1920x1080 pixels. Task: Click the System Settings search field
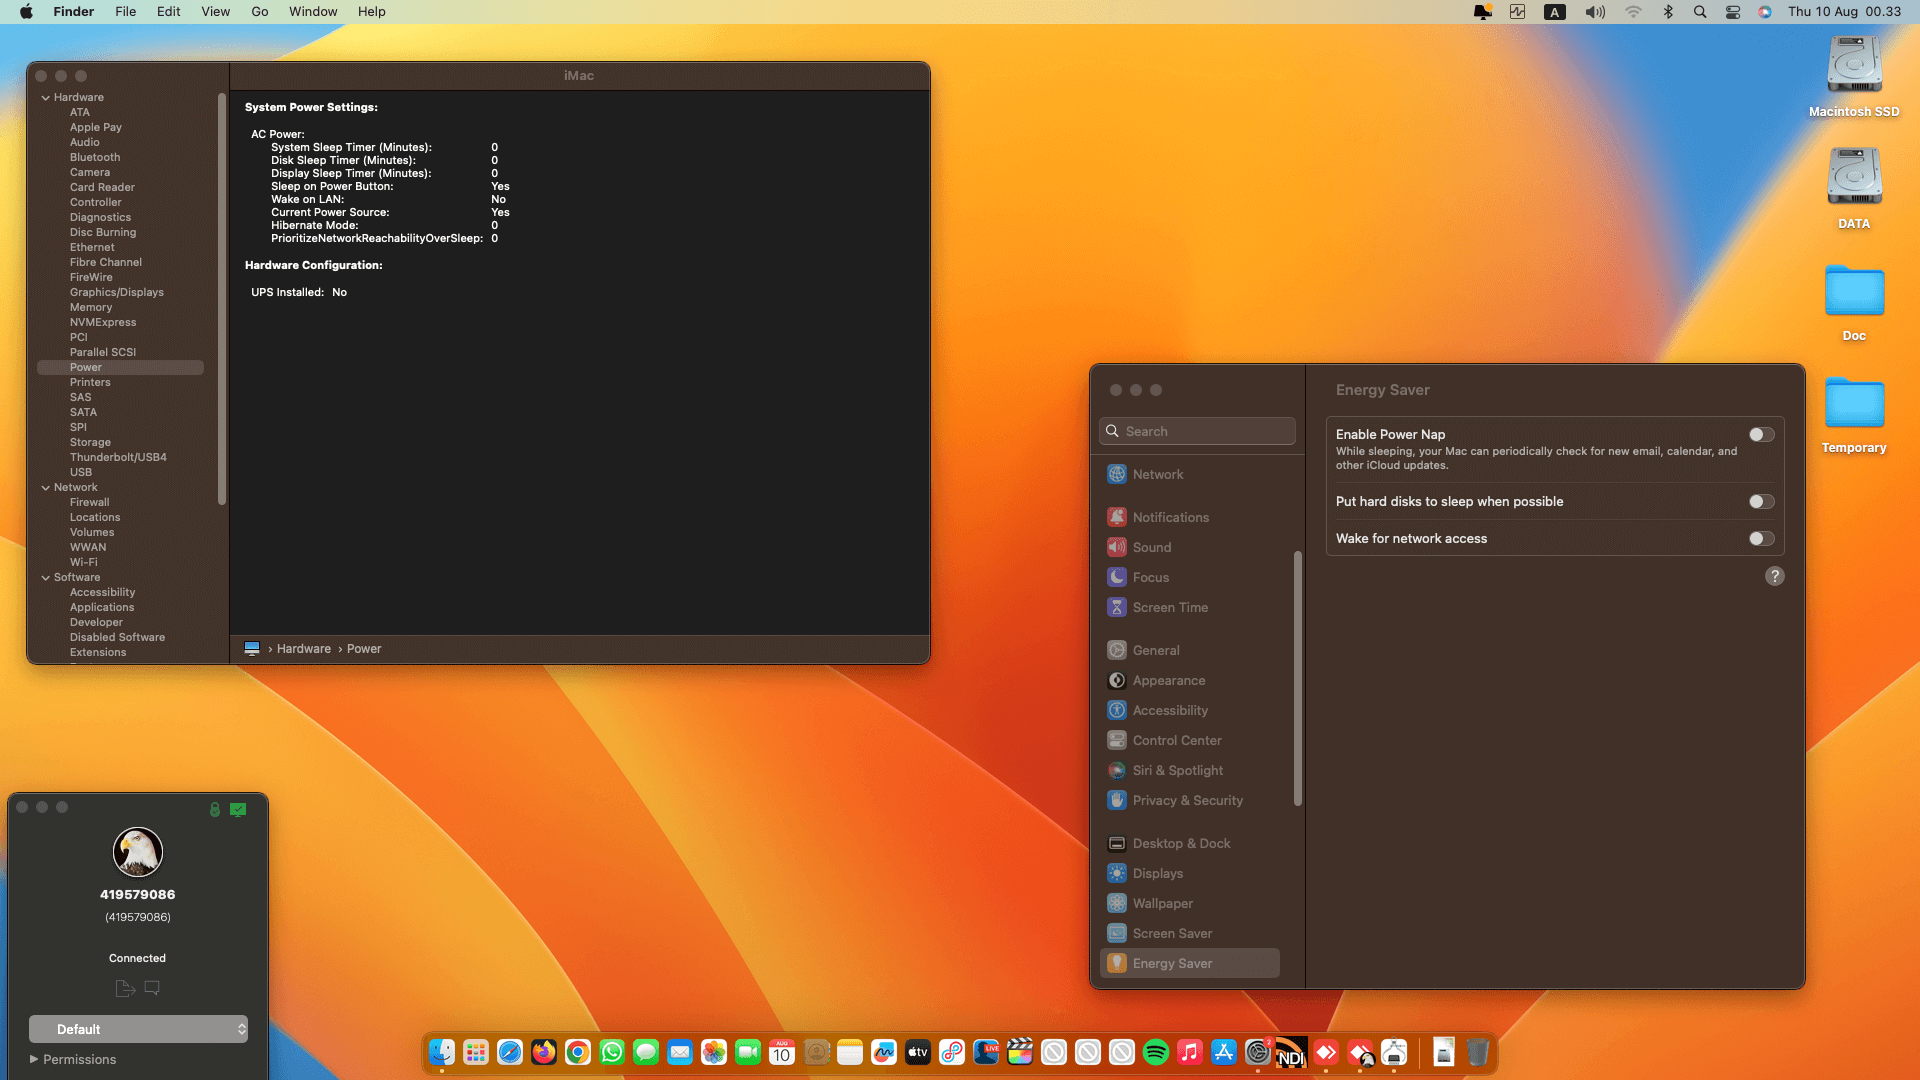pyautogui.click(x=1197, y=431)
